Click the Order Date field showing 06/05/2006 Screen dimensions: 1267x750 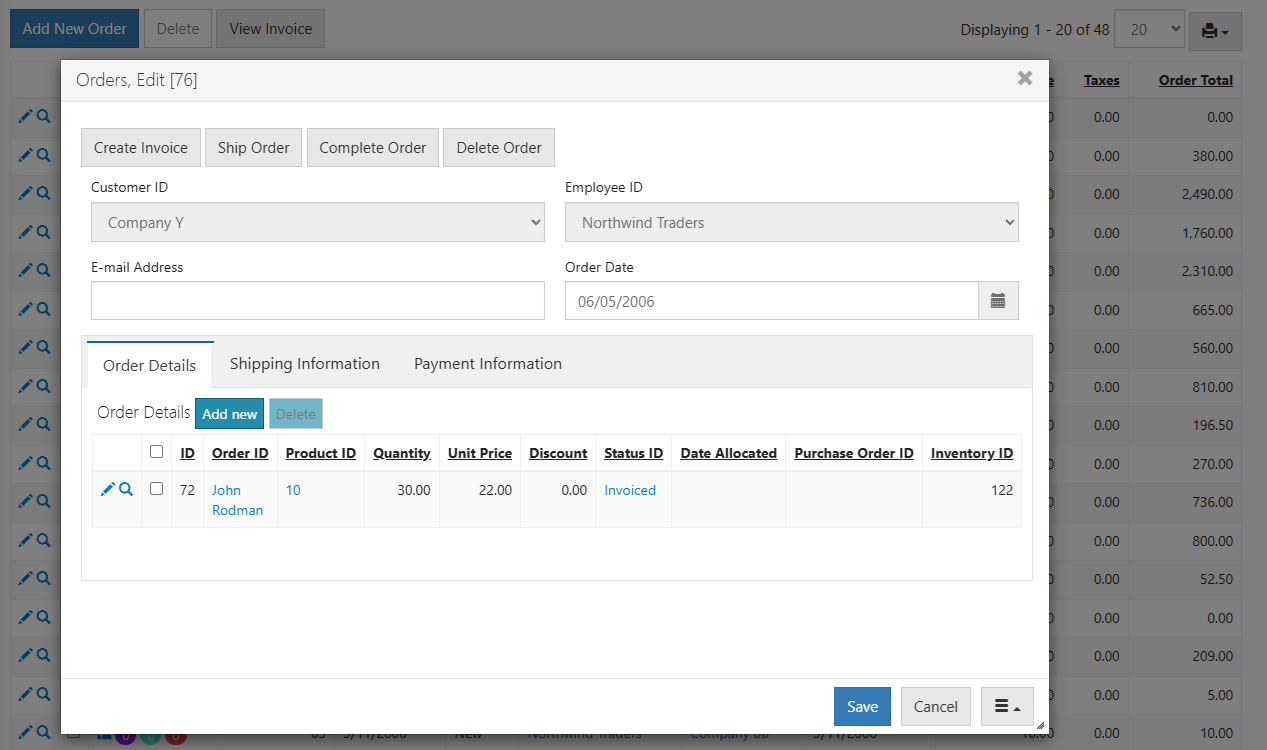coord(771,301)
